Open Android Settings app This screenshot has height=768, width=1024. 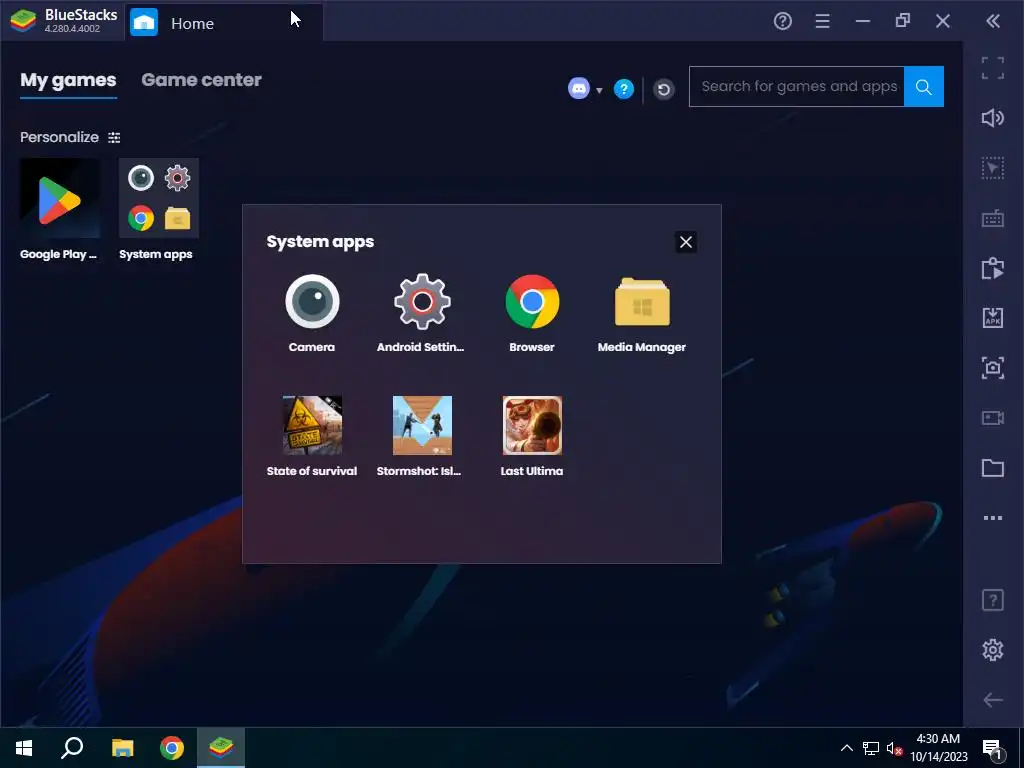(422, 302)
